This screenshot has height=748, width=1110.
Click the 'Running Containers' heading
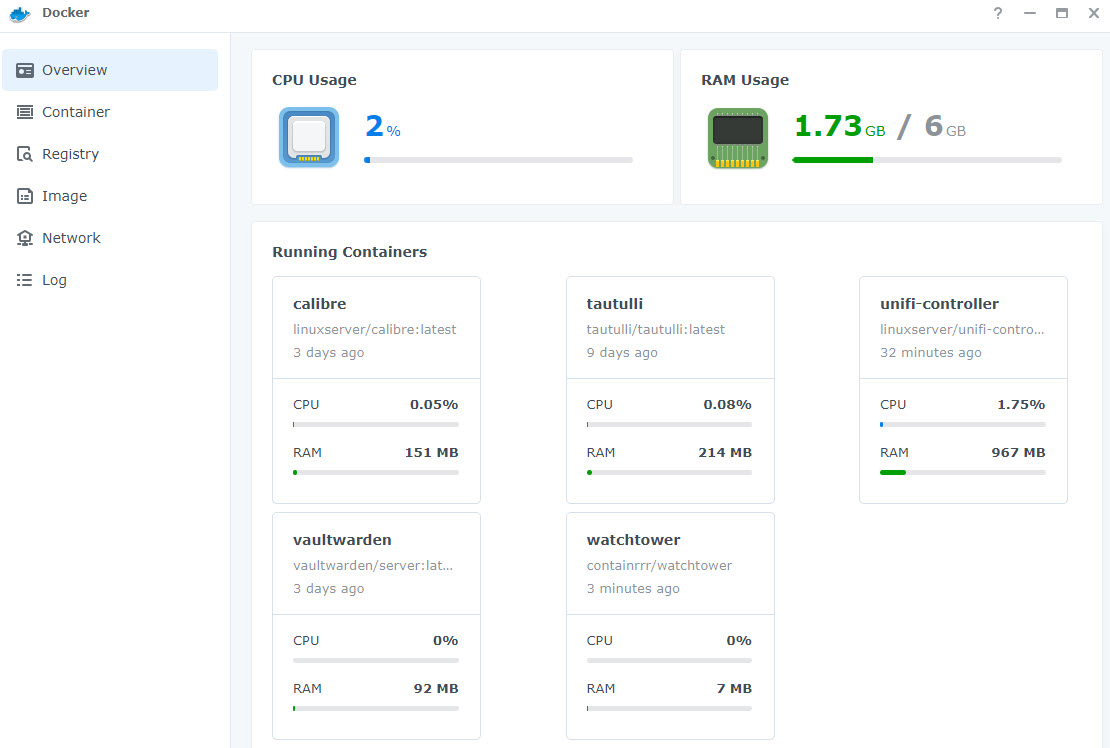[350, 252]
